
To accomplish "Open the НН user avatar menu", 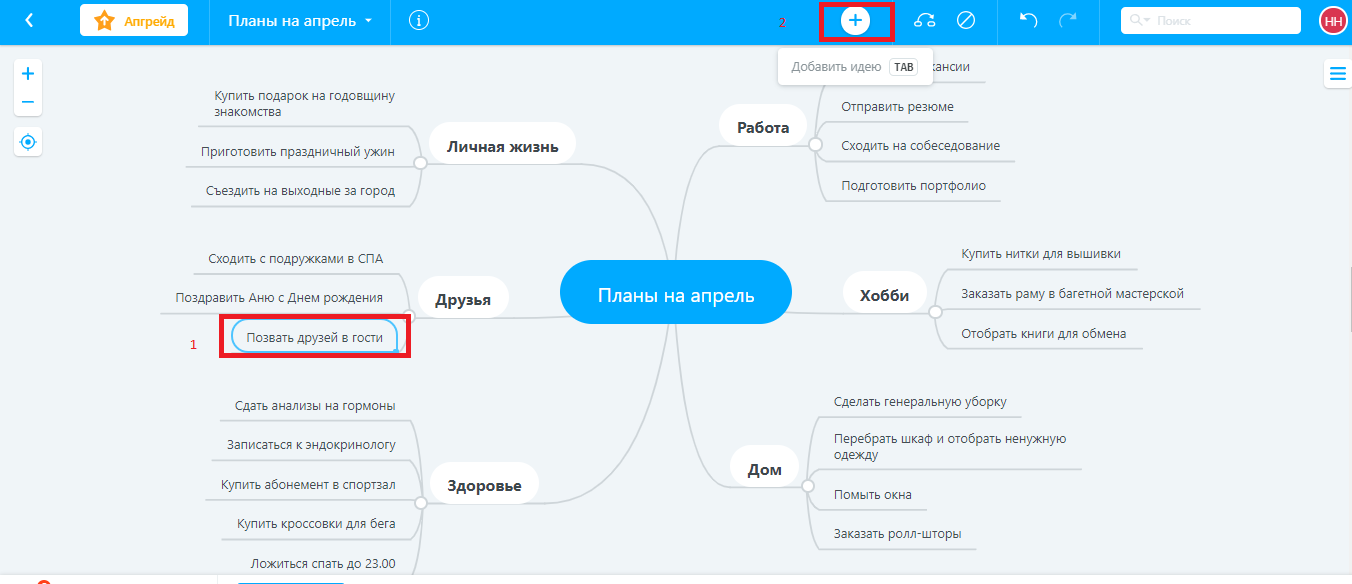I will pyautogui.click(x=1332, y=20).
